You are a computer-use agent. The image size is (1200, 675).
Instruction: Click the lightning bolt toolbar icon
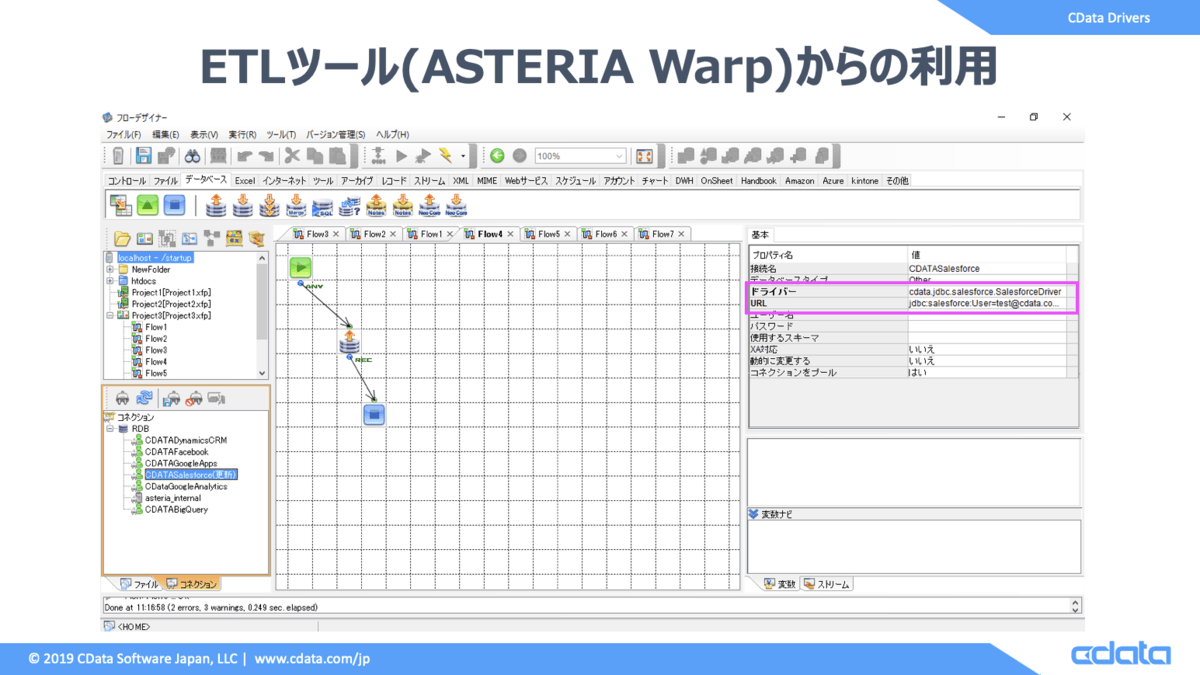point(445,156)
